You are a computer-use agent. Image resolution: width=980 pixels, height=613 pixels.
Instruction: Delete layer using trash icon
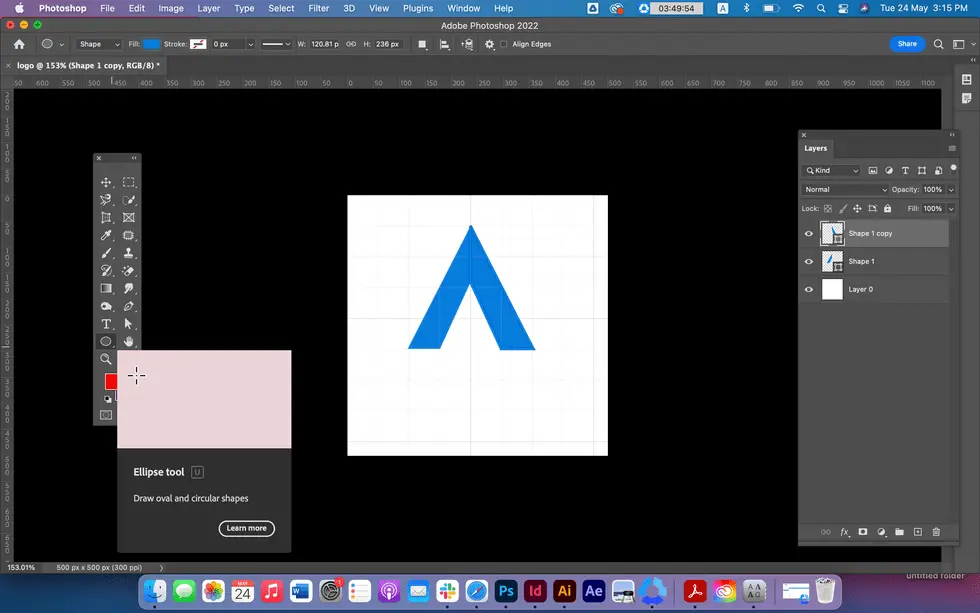936,532
